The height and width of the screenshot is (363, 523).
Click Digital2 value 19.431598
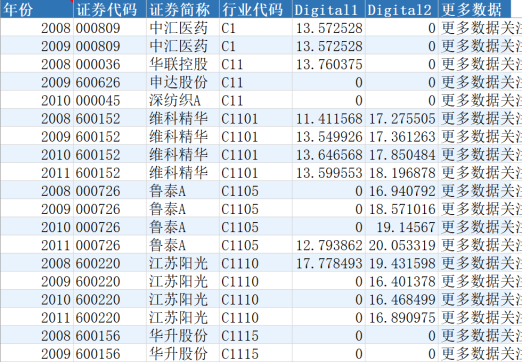402,263
